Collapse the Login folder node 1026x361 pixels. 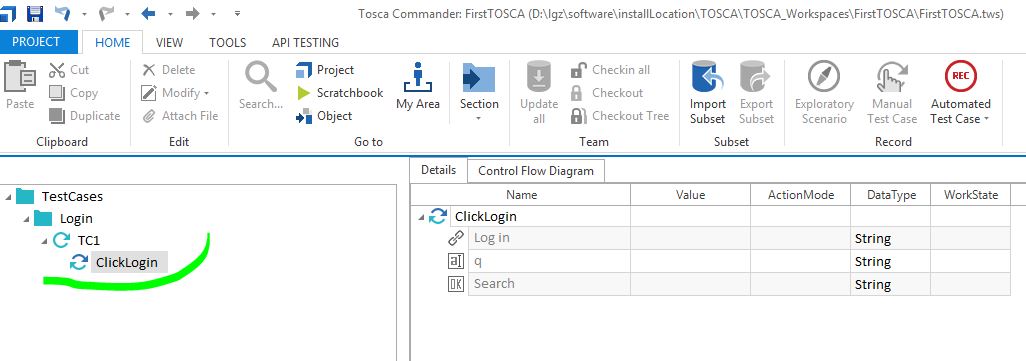[26, 219]
